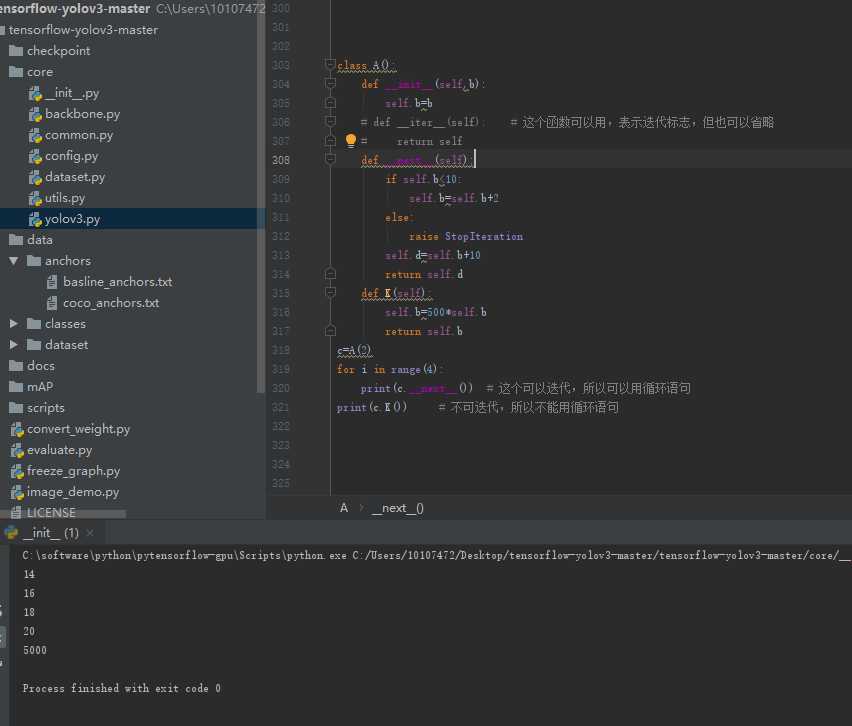The image size is (852, 726).
Task: Select the mAP folder icon
Action: pyautogui.click(x=16, y=386)
